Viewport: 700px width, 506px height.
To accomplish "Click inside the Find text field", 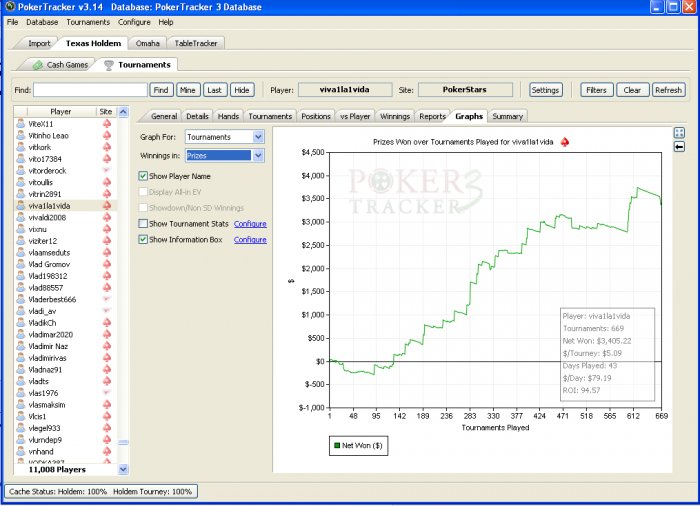I will pos(90,90).
